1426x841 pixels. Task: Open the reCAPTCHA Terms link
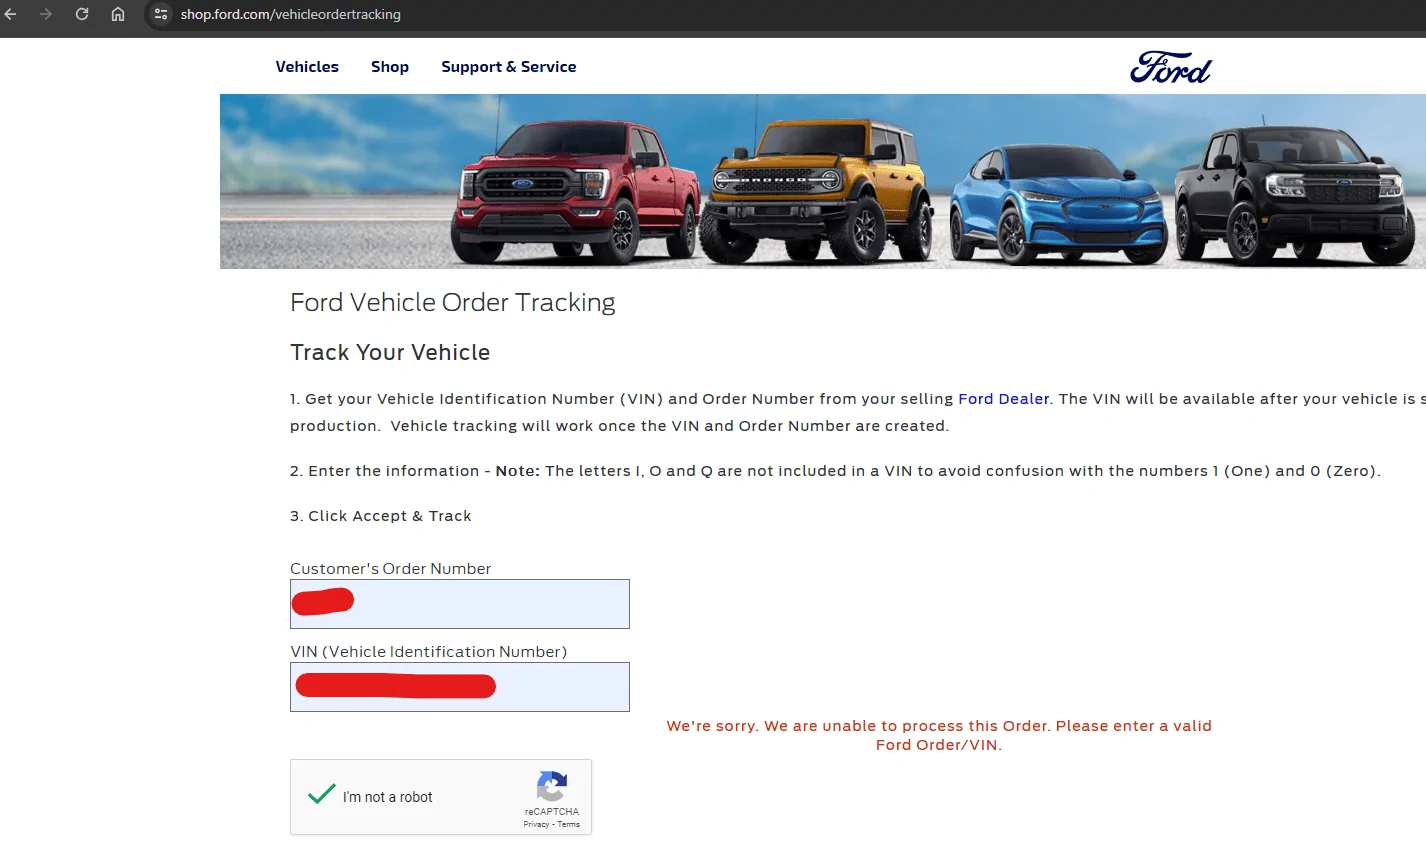(569, 824)
